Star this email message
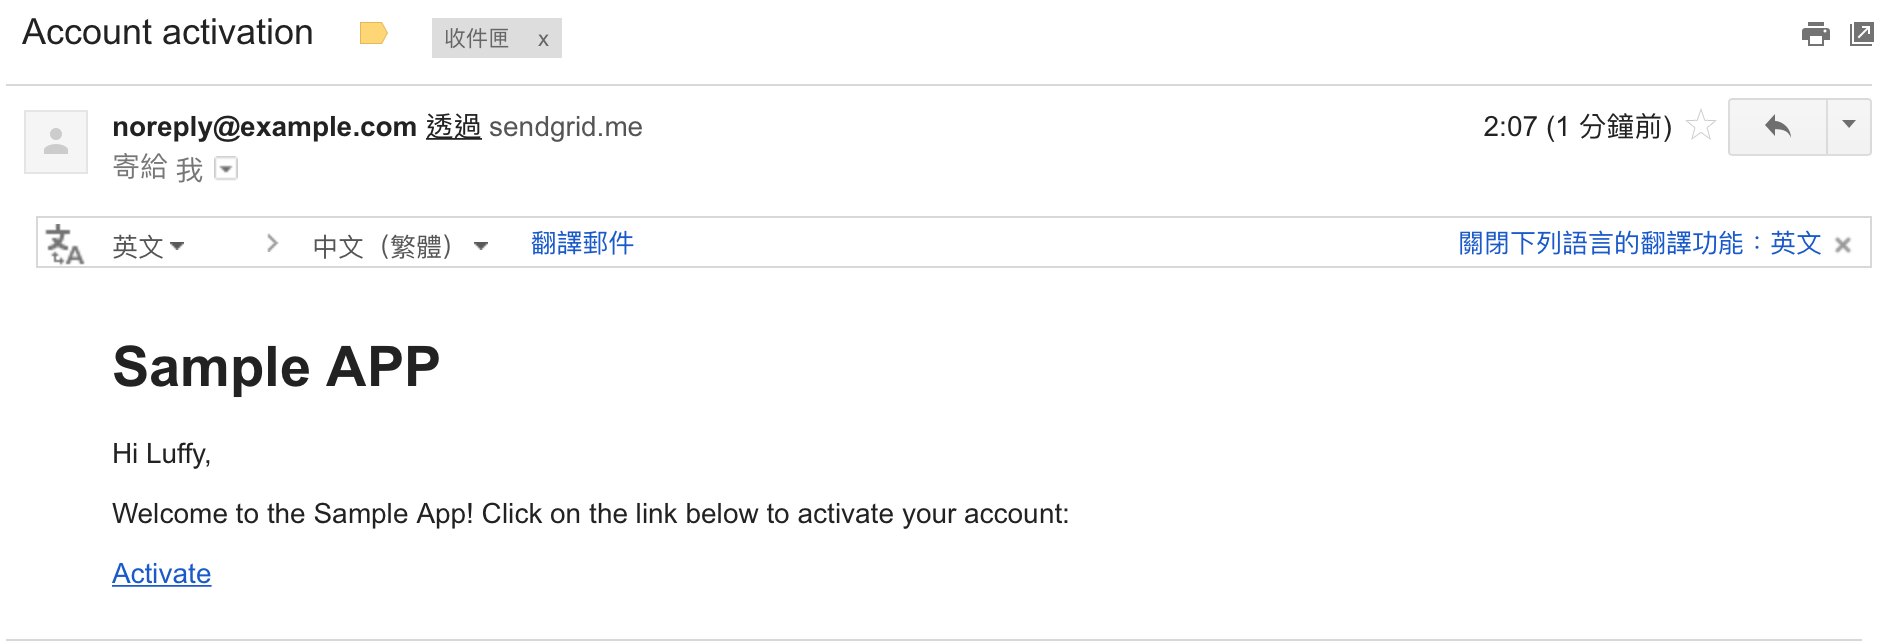 (x=1700, y=126)
